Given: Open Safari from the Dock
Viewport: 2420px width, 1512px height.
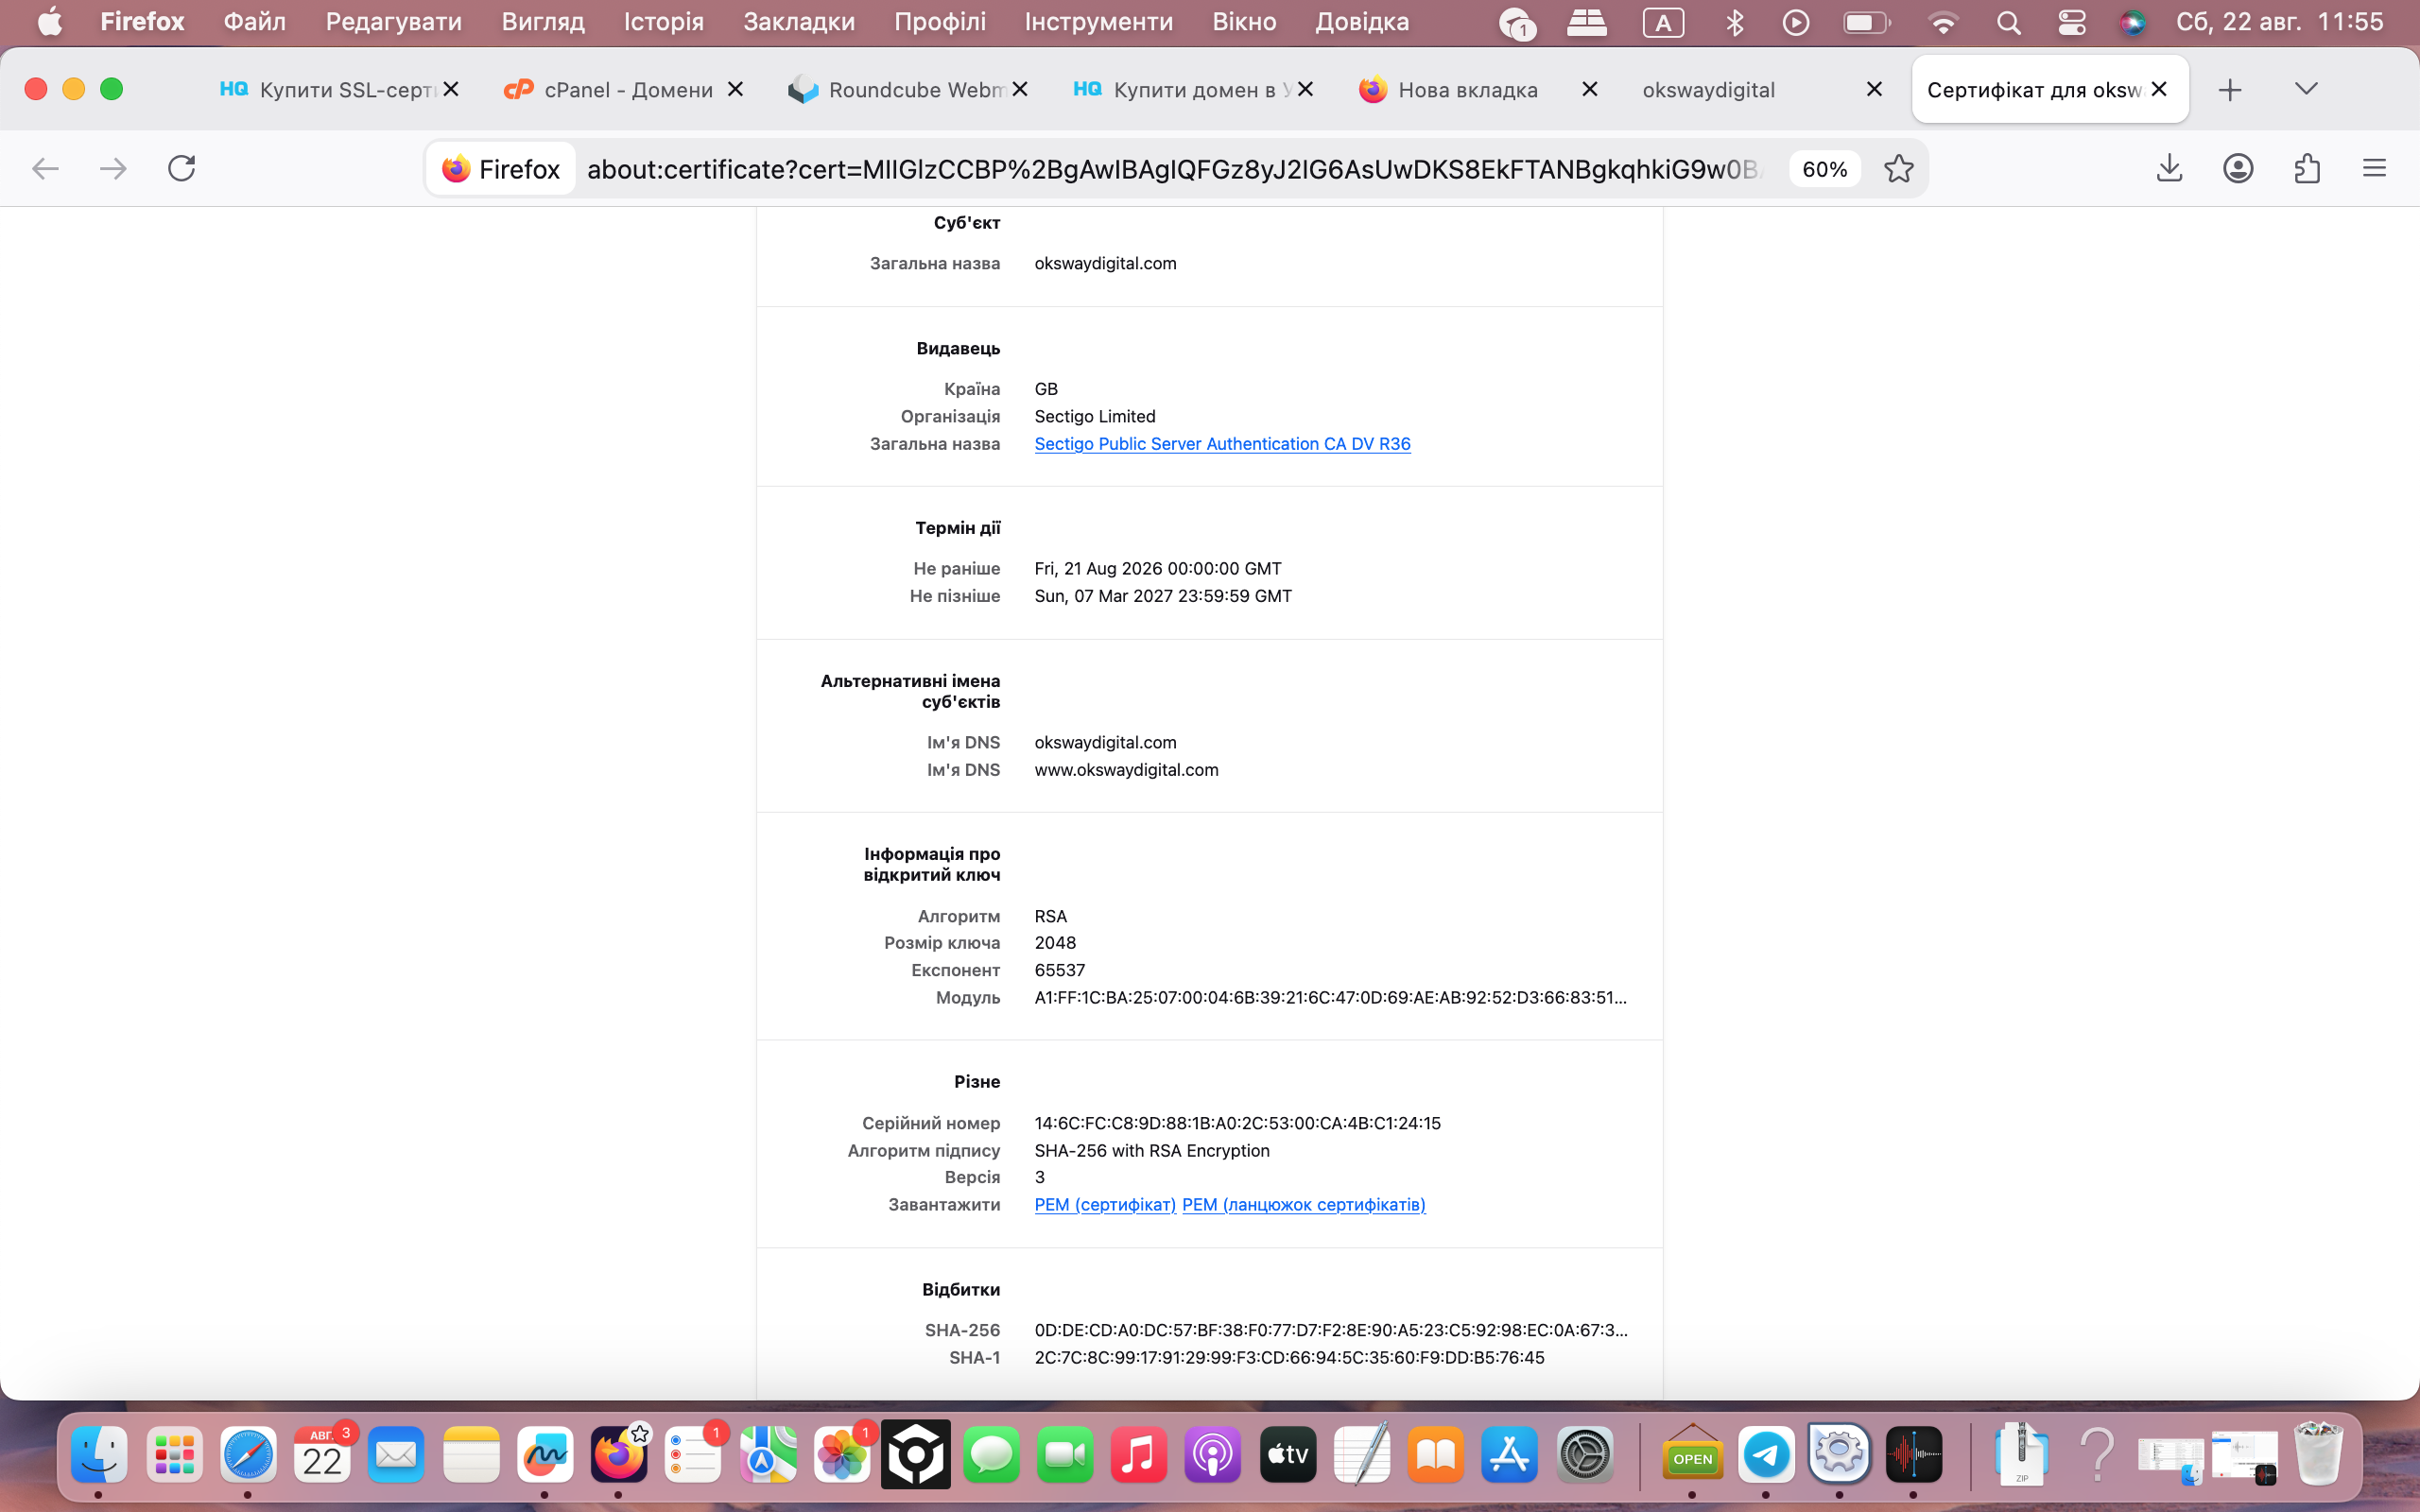Looking at the screenshot, I should click(248, 1454).
